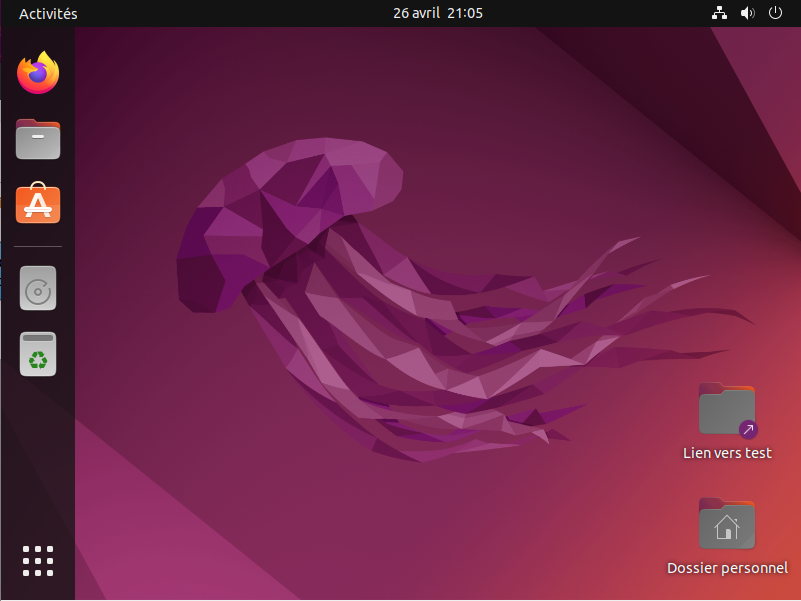801x601 pixels.
Task: Open the Trash in the dock
Action: (x=38, y=354)
